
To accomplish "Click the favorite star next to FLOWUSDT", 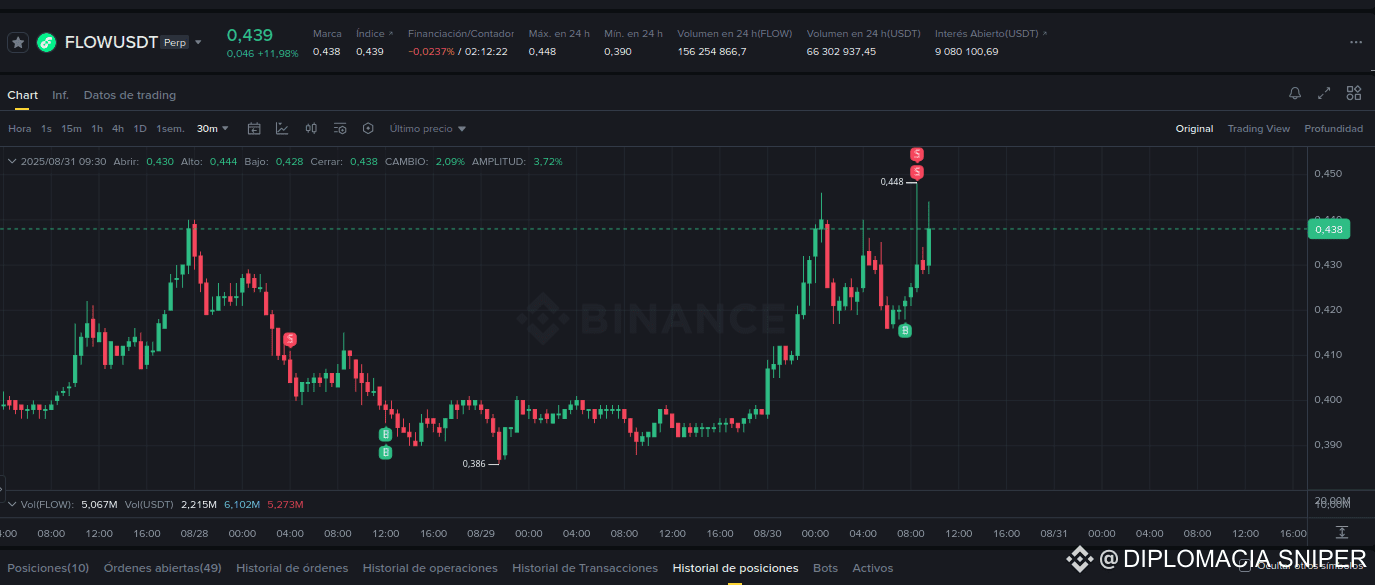I will click(x=18, y=42).
